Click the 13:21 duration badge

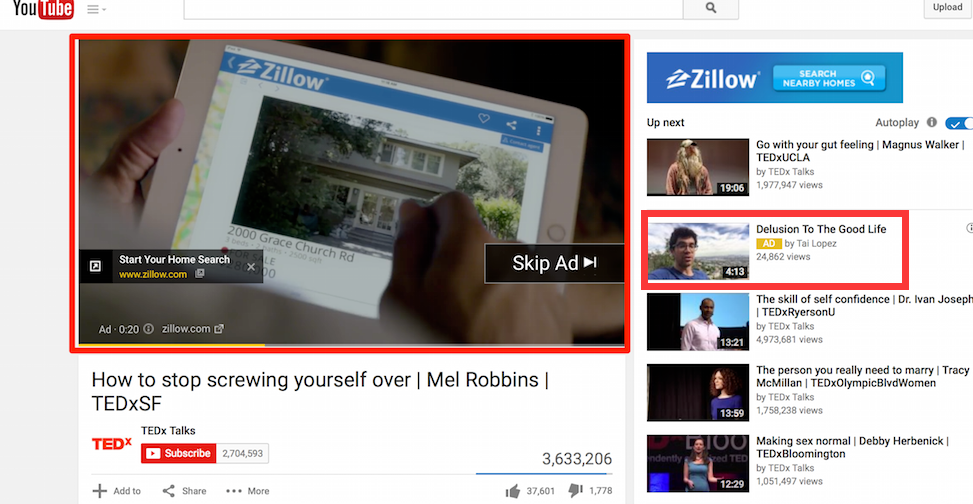(732, 343)
